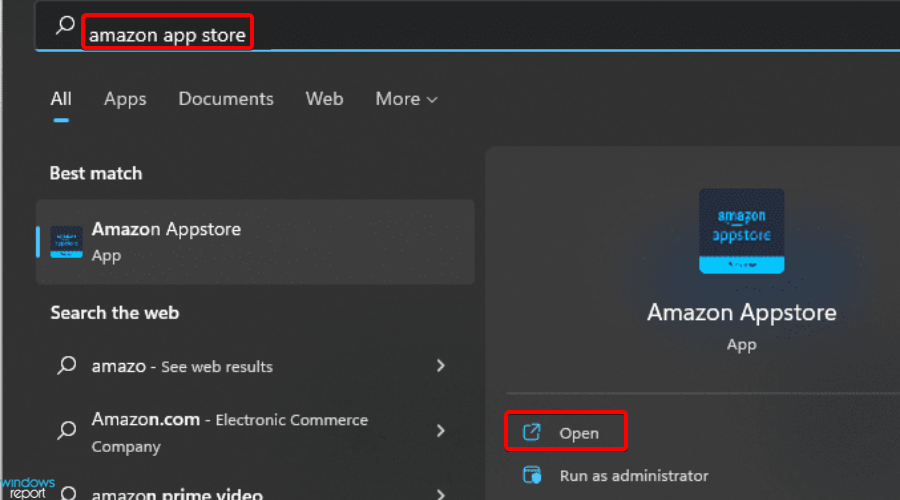Screen dimensions: 900x500
Task: Click the Open external-link icon
Action: click(533, 432)
